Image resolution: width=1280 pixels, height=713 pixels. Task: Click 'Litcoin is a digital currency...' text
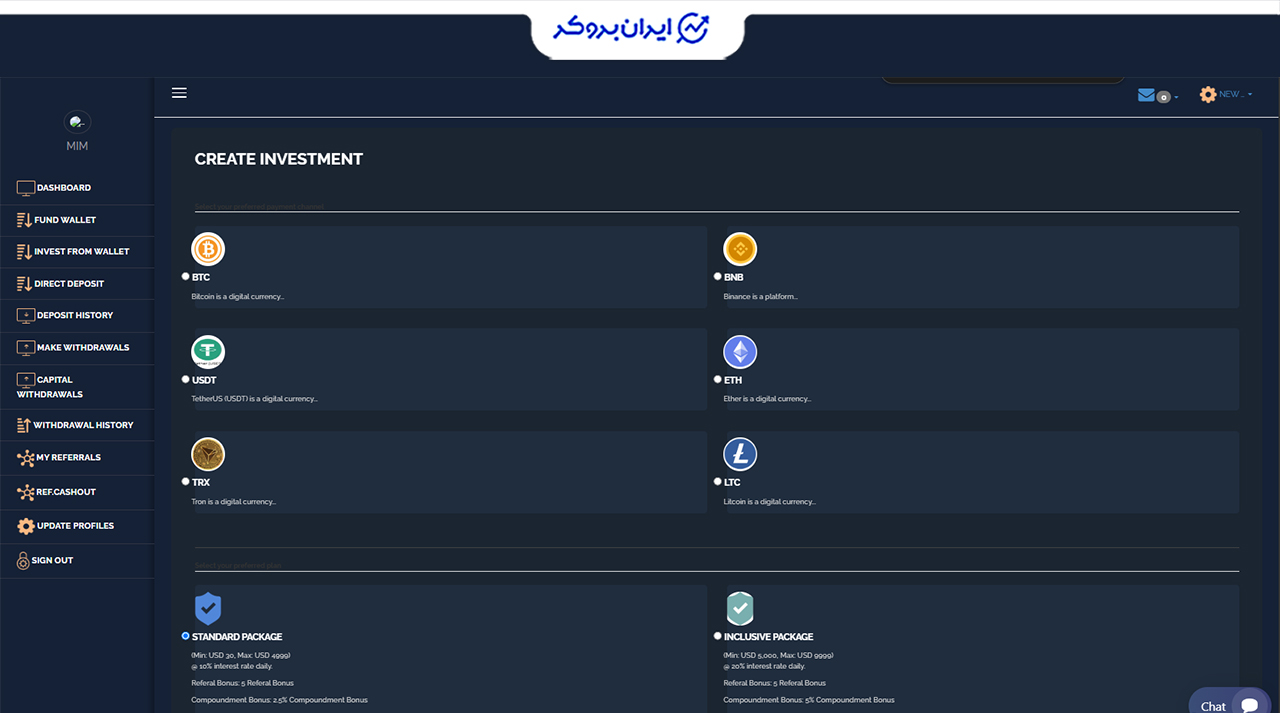pos(769,502)
